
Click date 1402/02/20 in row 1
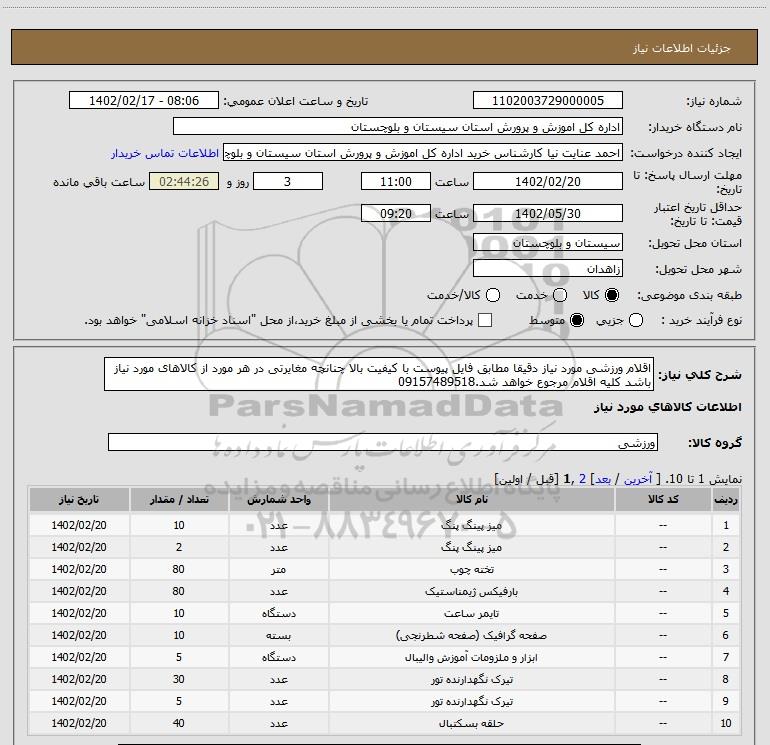point(79,525)
